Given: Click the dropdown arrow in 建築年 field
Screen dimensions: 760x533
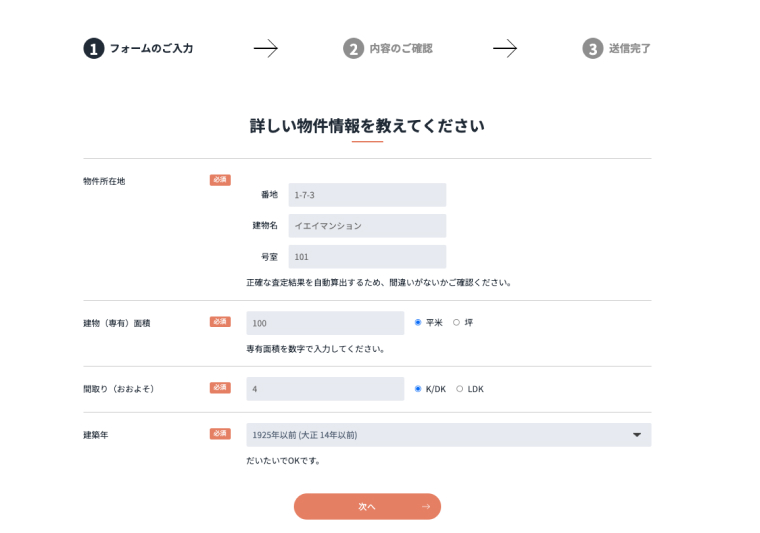Looking at the screenshot, I should click(x=637, y=435).
